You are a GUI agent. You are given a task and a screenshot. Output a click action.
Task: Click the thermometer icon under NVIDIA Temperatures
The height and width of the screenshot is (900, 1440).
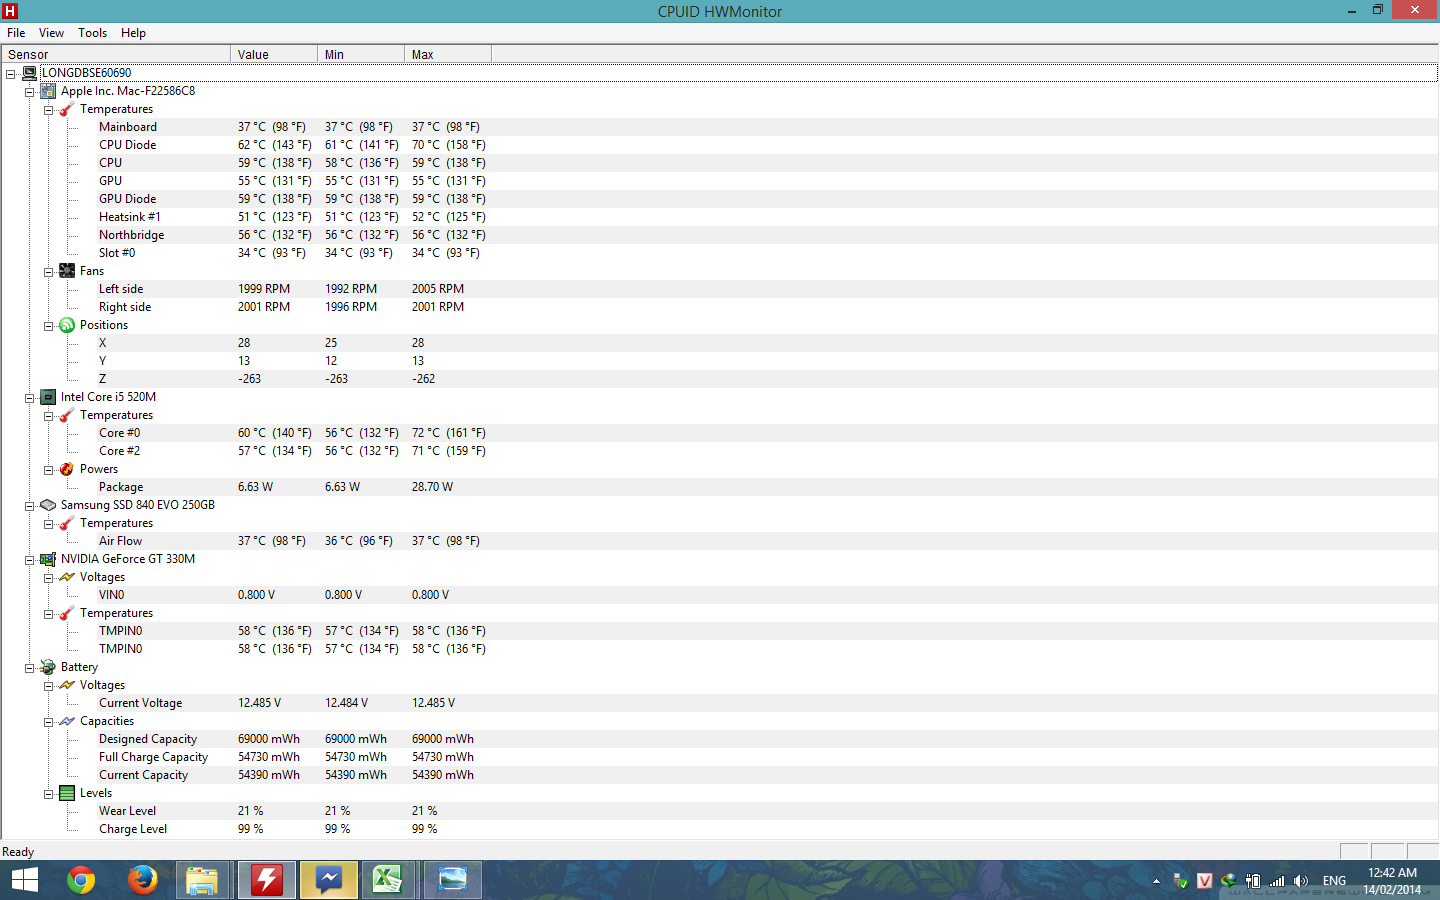[67, 613]
